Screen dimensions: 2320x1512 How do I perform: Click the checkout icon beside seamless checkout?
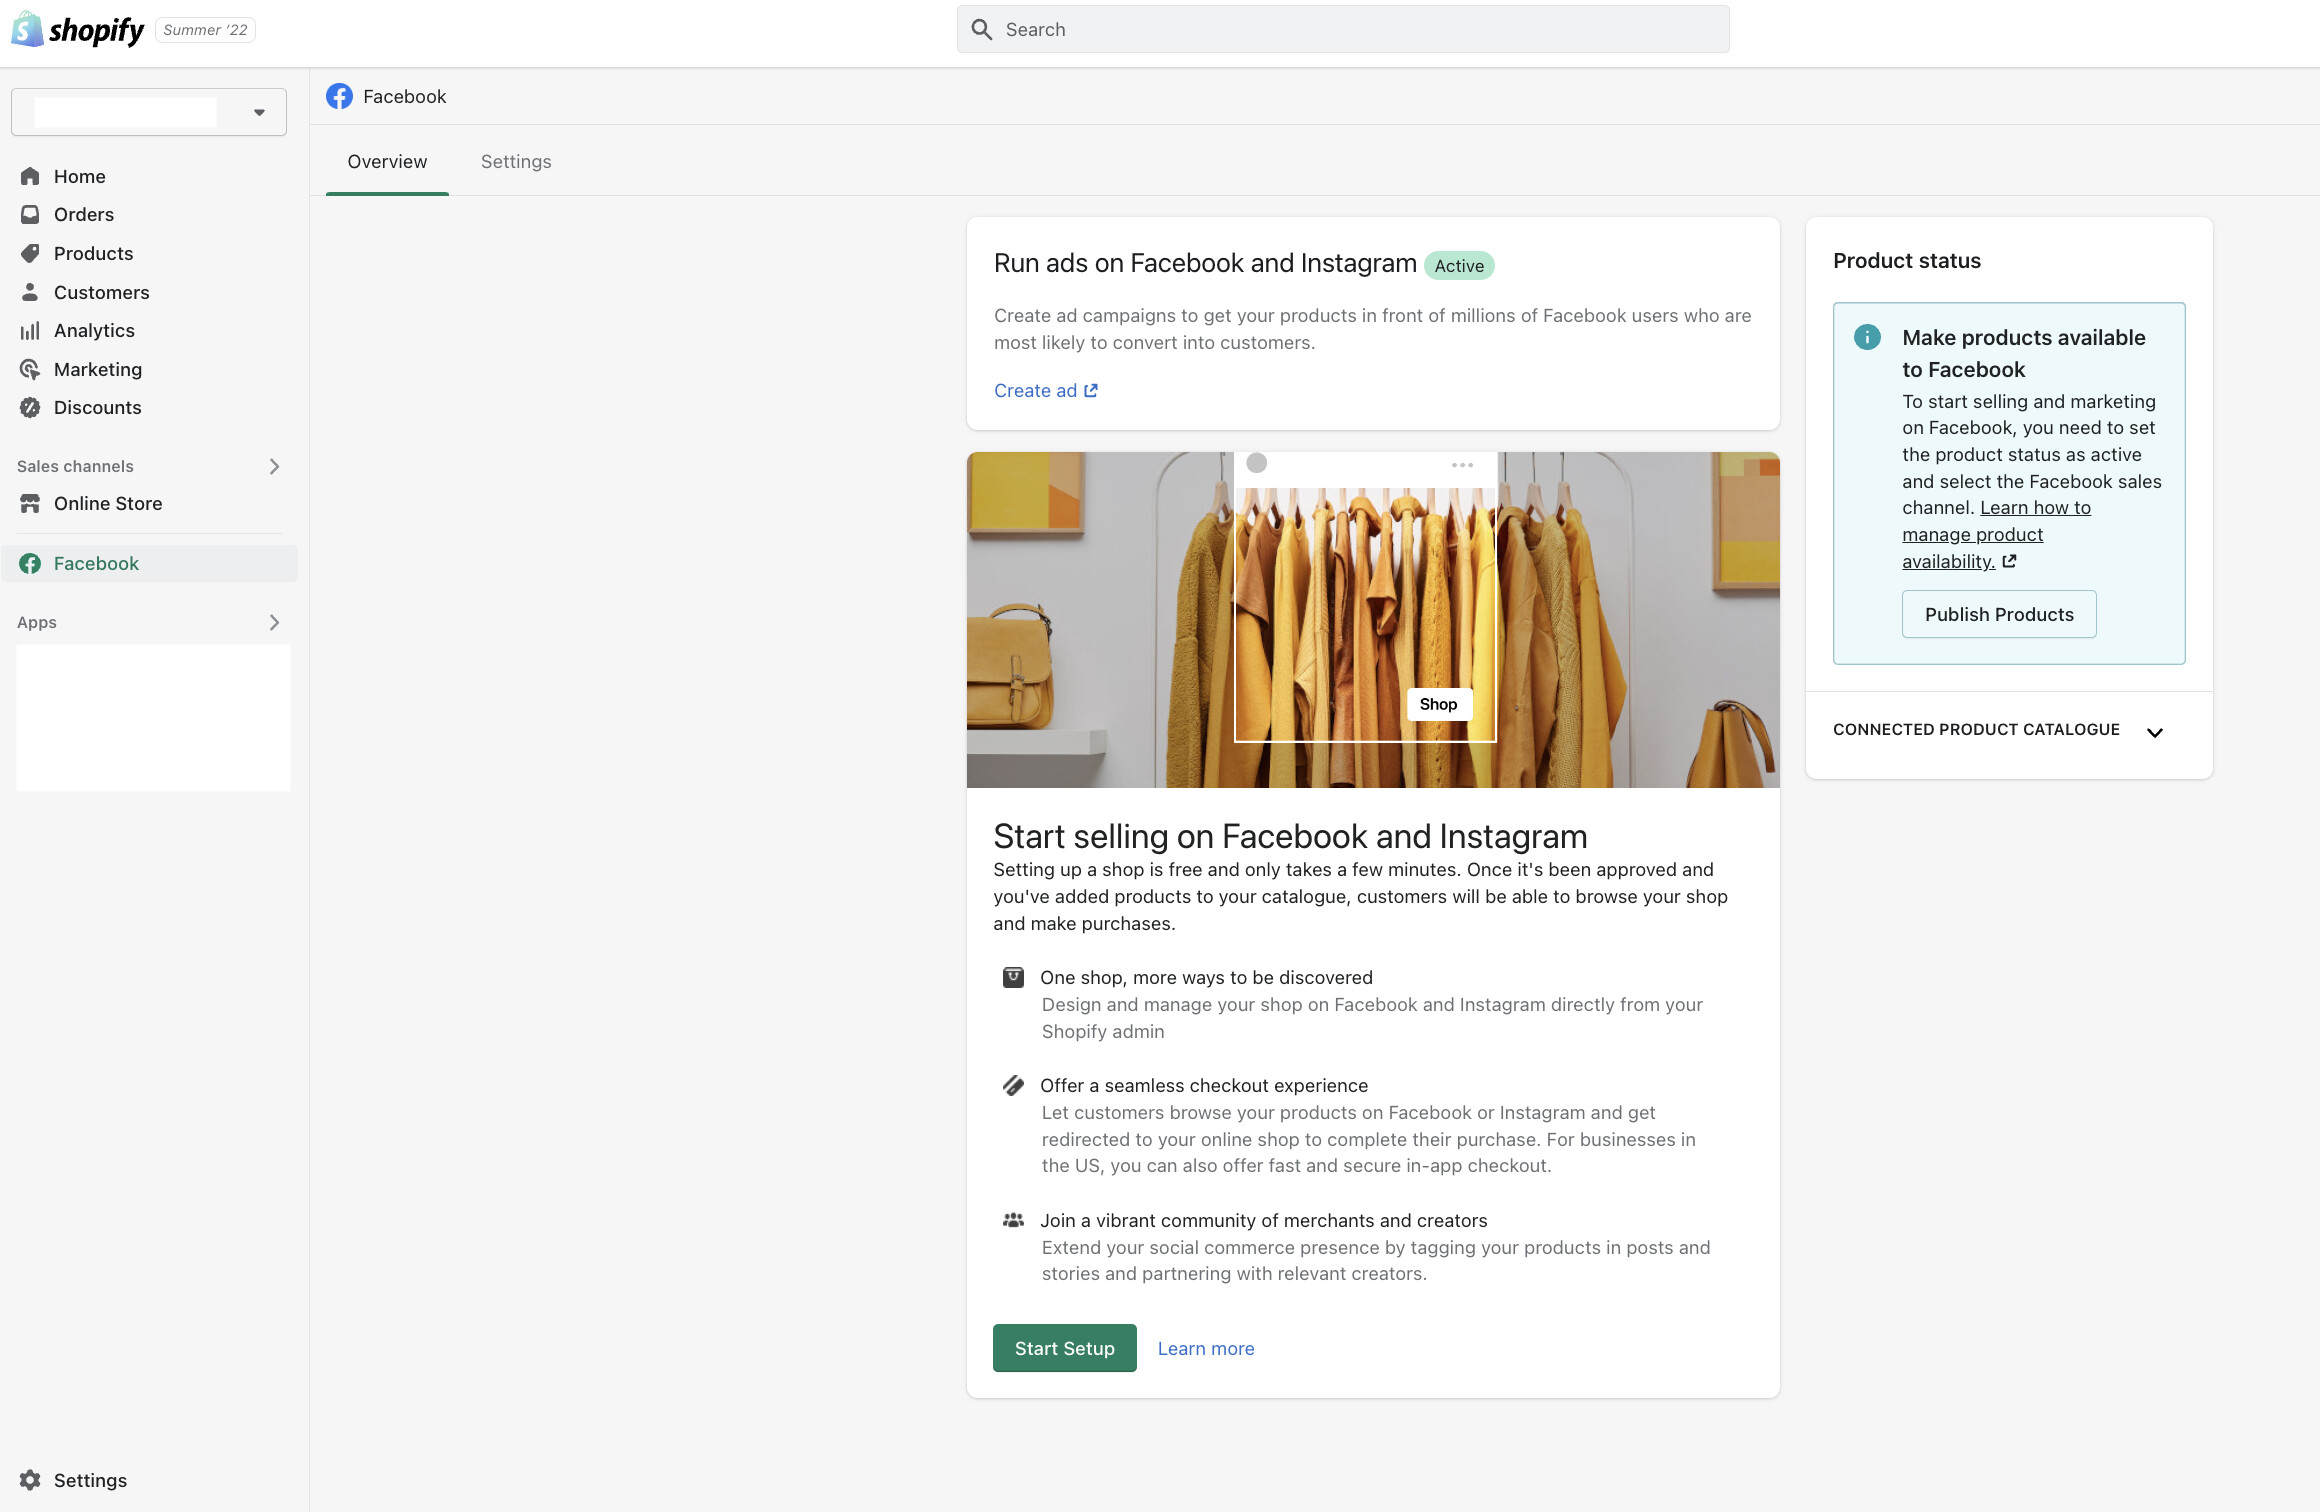pyautogui.click(x=1013, y=1085)
